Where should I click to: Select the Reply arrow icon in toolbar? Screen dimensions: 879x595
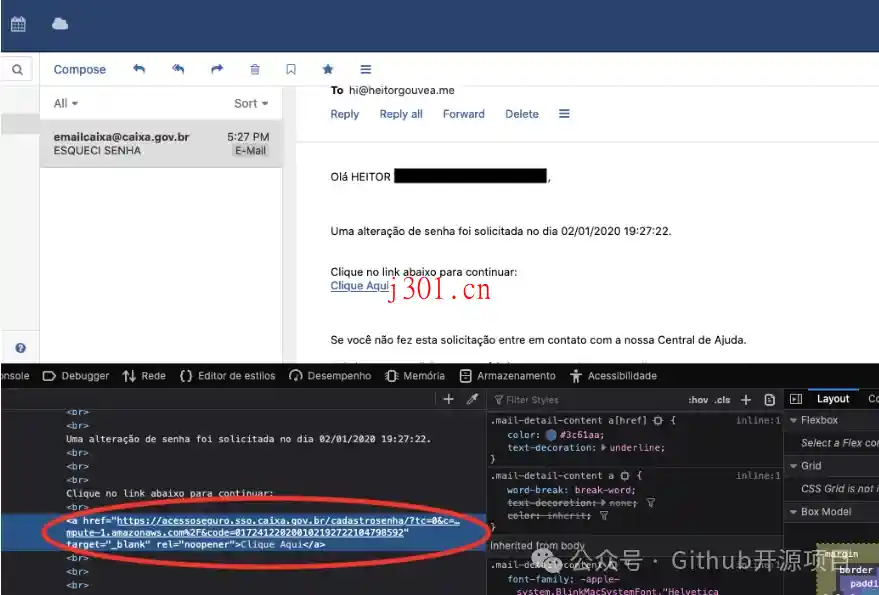tap(140, 69)
